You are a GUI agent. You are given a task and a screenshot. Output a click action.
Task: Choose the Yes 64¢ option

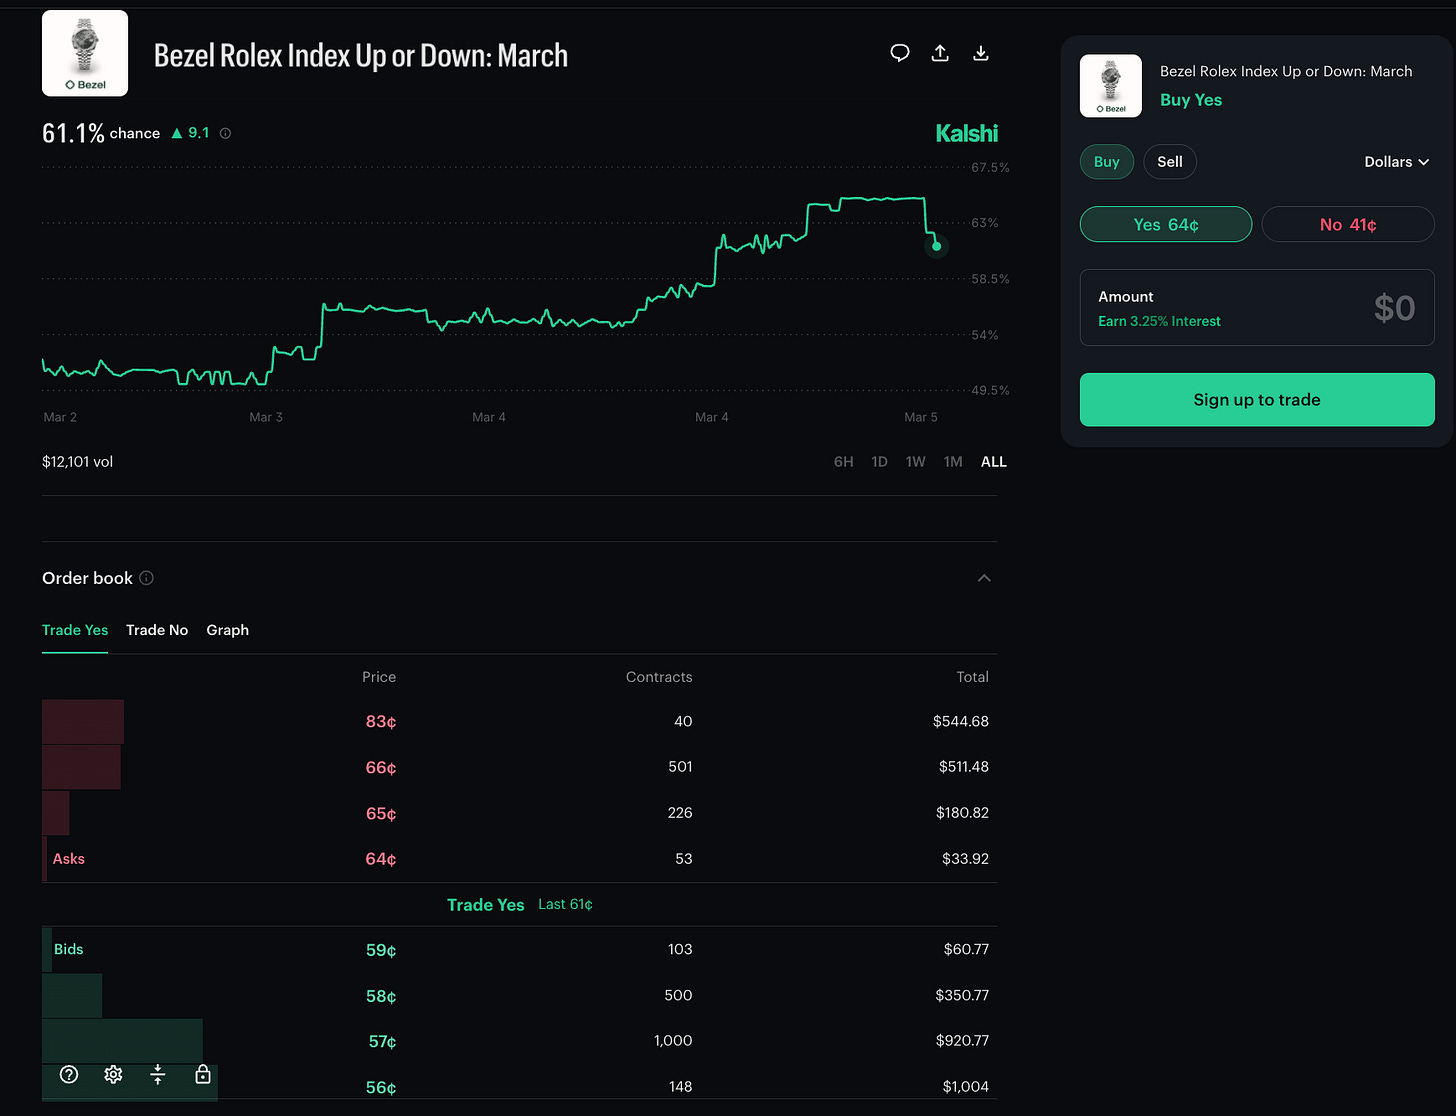[x=1166, y=224]
